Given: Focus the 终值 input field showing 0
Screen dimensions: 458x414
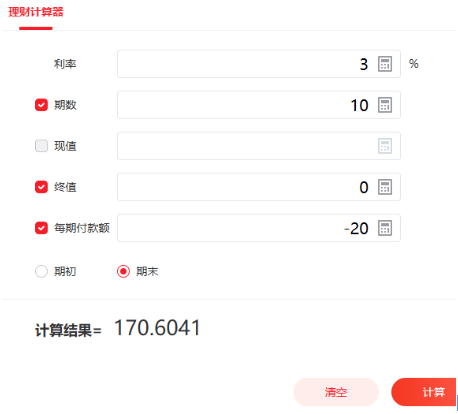Looking at the screenshot, I should point(259,187).
